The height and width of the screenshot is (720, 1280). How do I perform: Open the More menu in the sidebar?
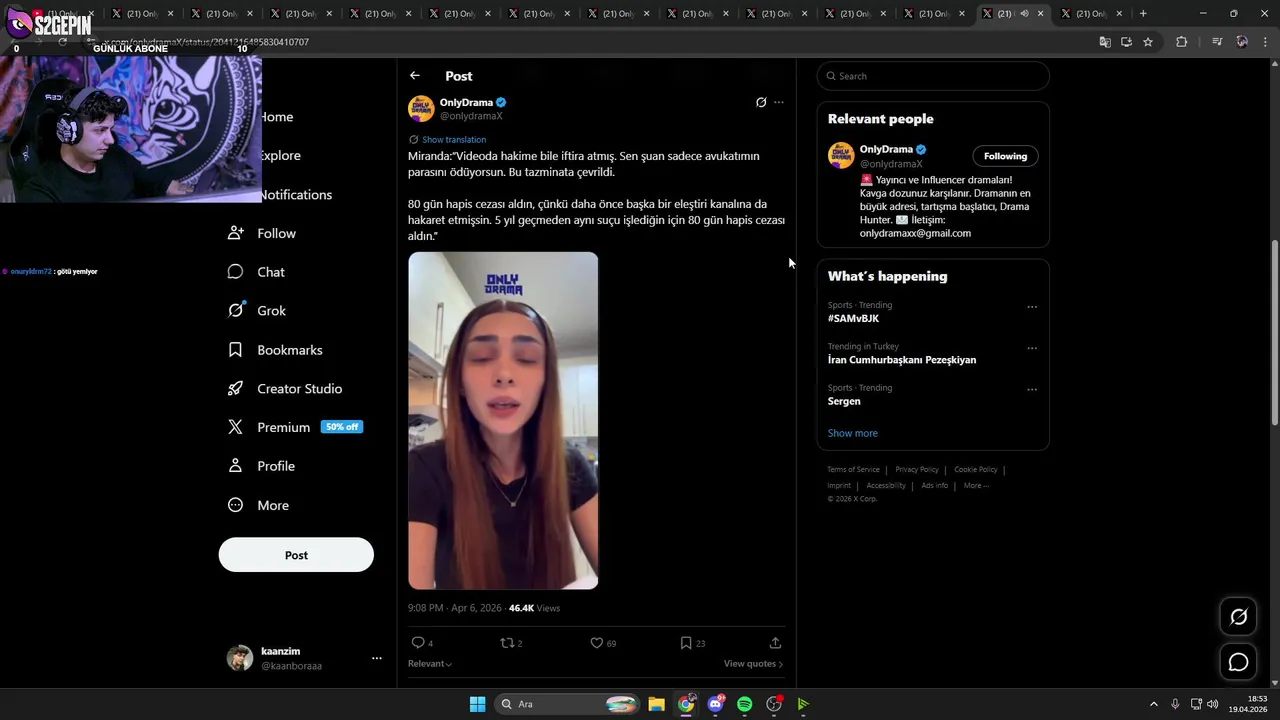(x=259, y=505)
